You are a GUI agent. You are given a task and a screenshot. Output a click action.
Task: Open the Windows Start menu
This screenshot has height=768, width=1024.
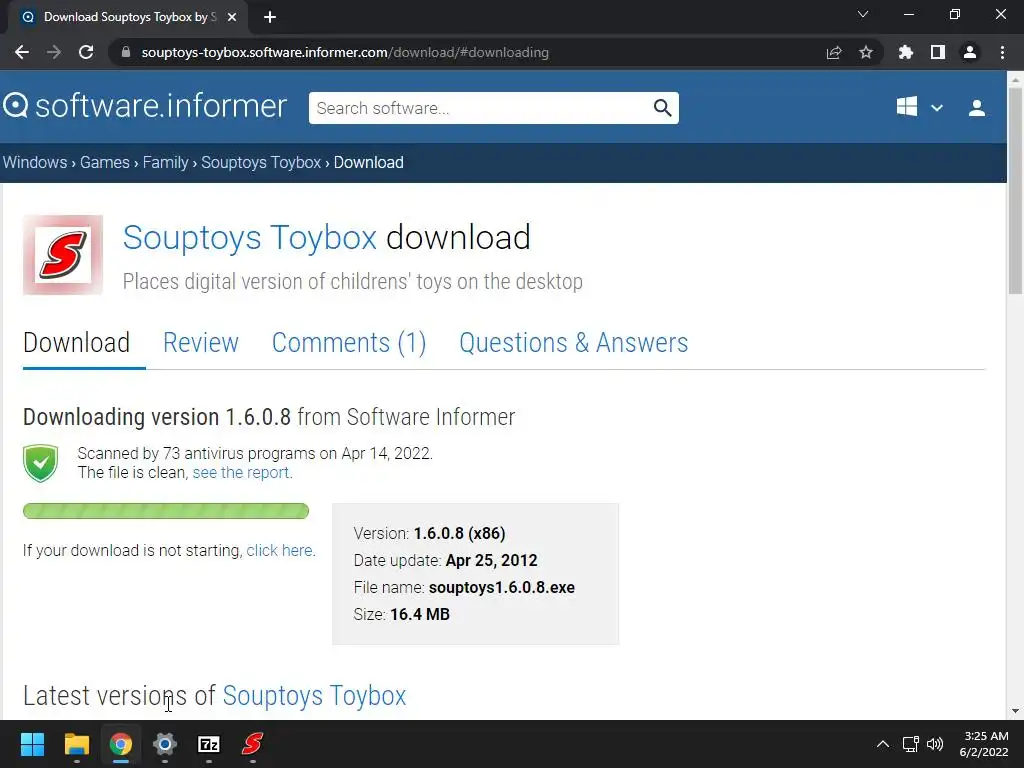(x=32, y=744)
